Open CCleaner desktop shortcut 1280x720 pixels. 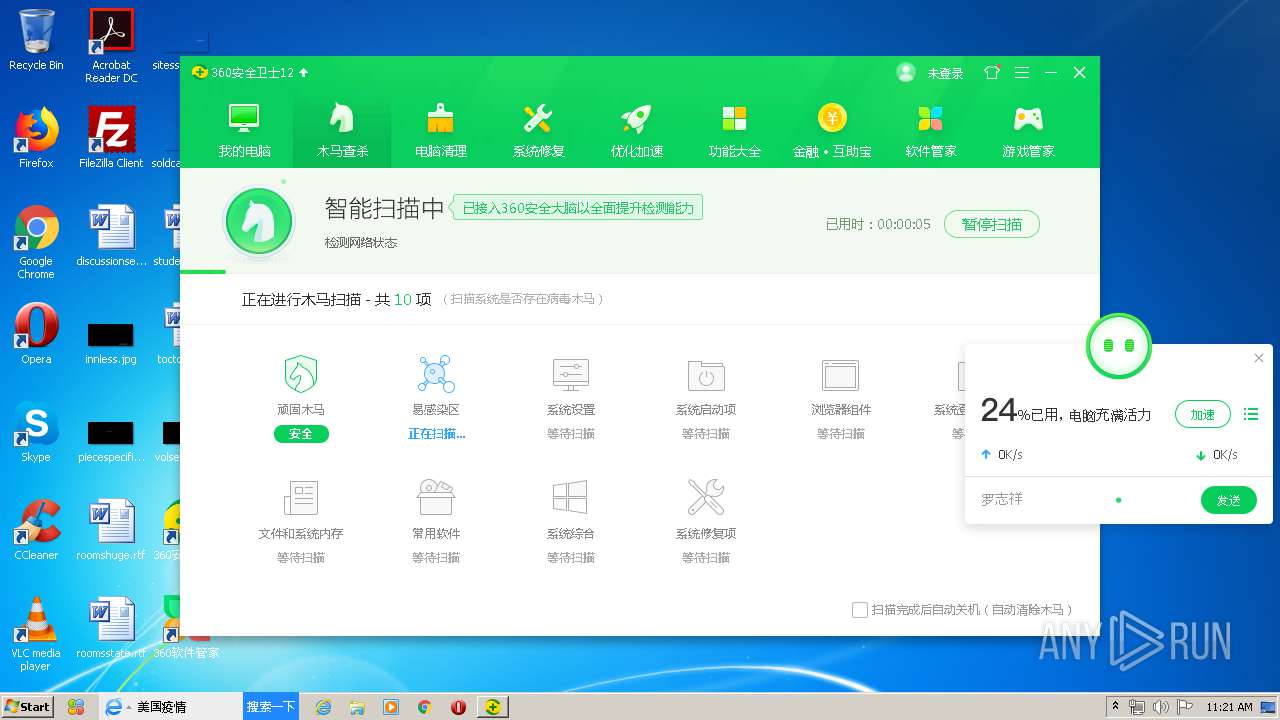pos(36,530)
